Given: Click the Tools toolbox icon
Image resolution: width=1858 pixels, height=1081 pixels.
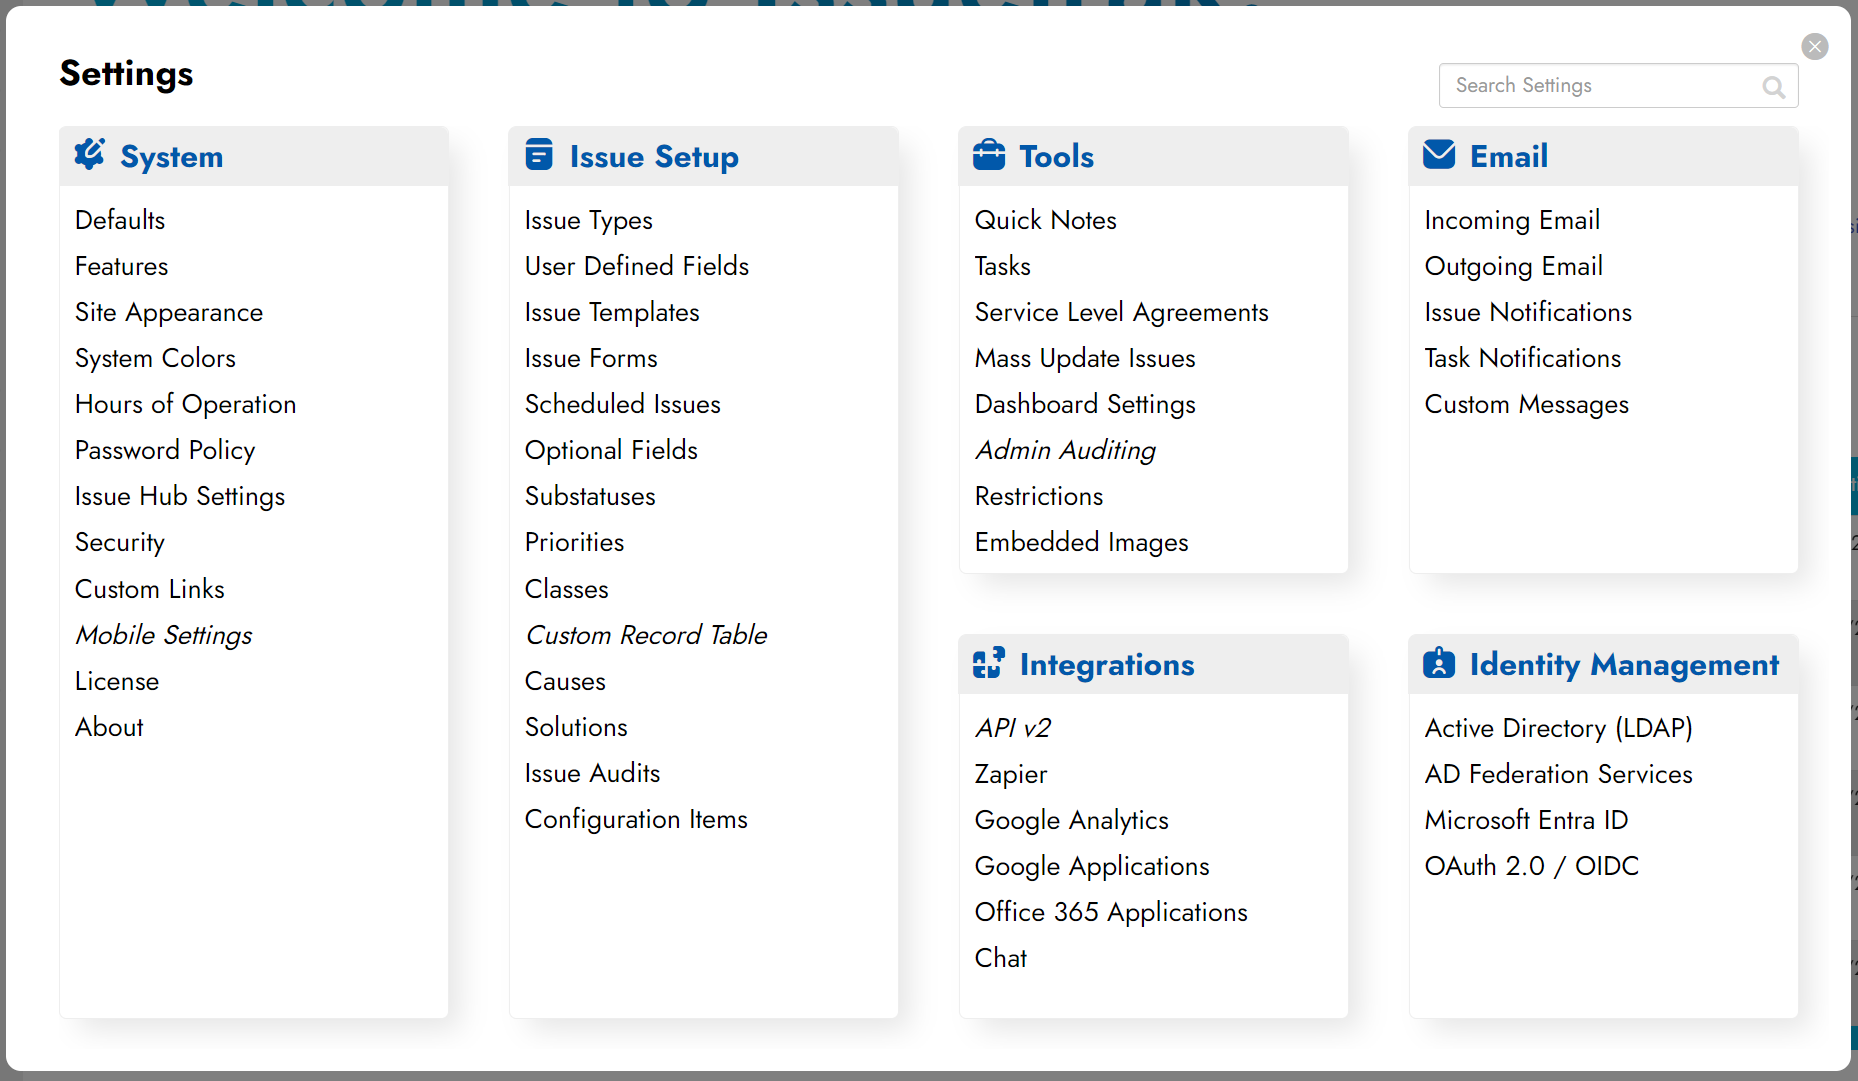Looking at the screenshot, I should pyautogui.click(x=989, y=155).
